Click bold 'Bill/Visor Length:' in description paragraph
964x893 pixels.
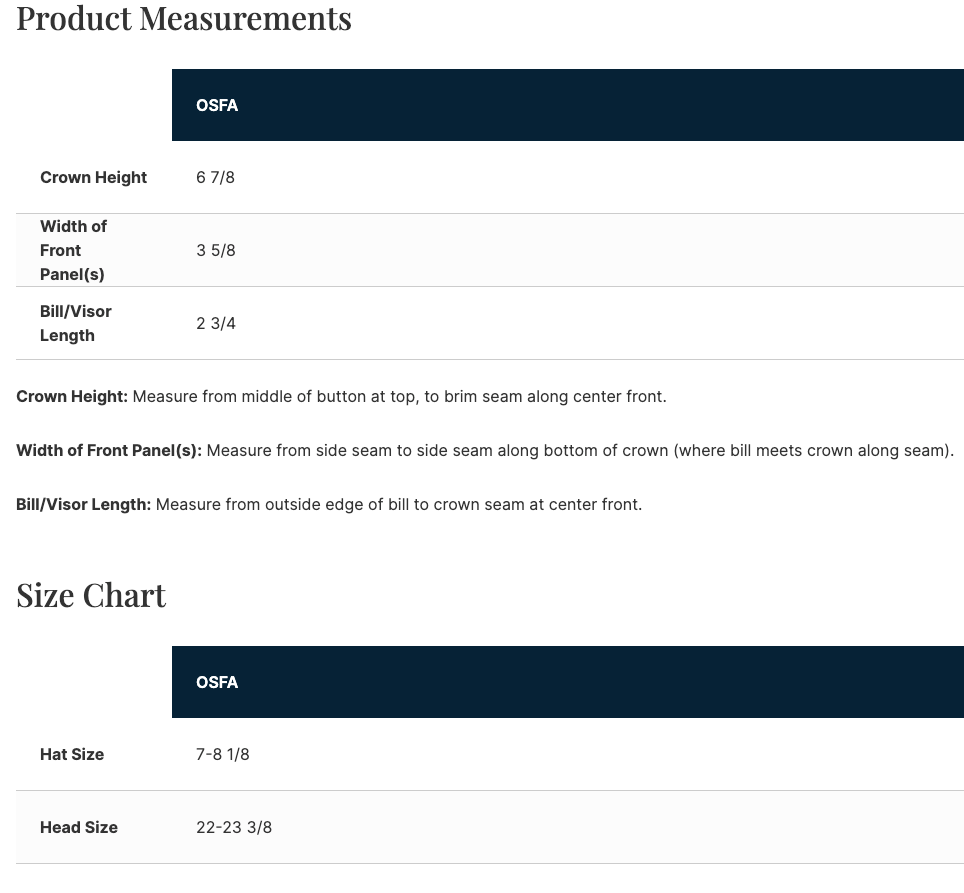tap(84, 505)
